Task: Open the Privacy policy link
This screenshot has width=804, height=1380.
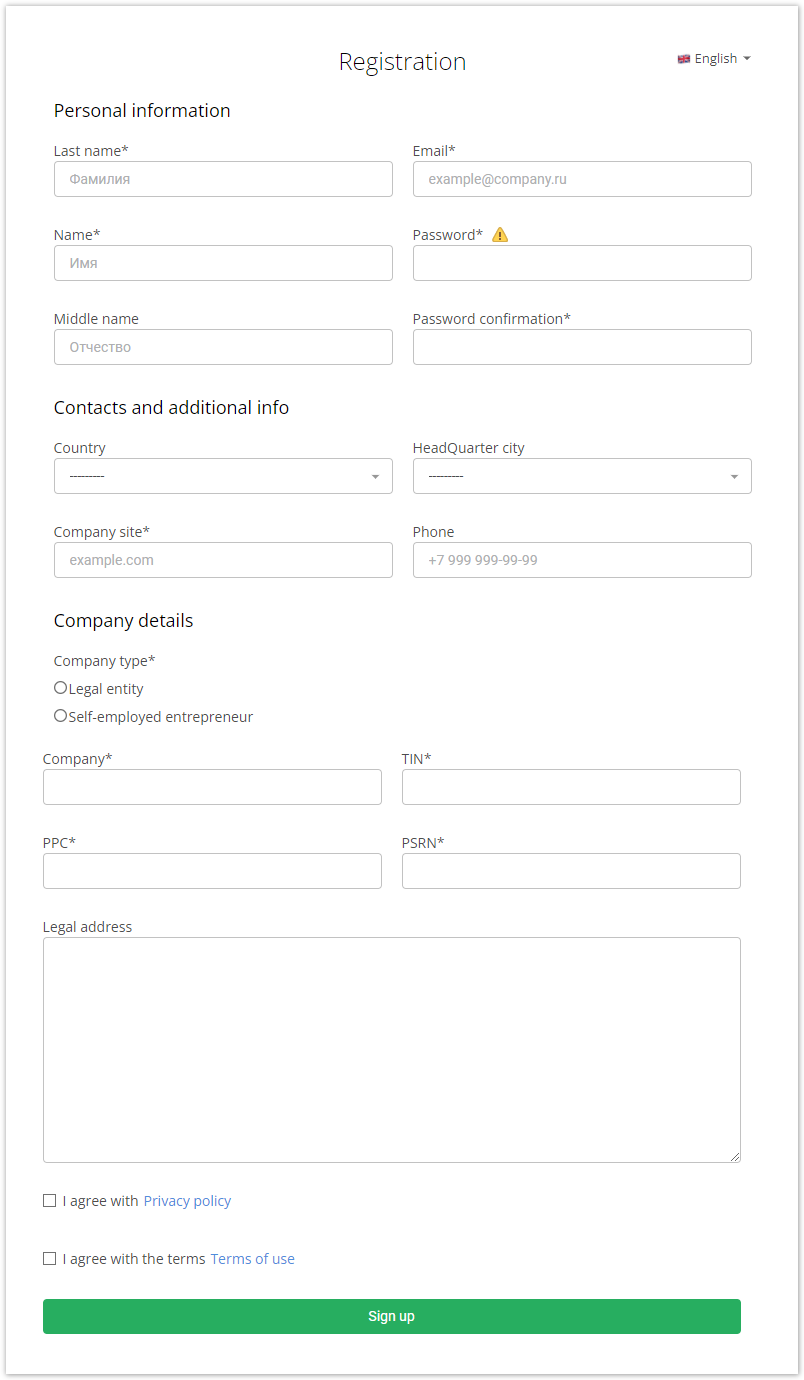Action: click(x=187, y=1201)
